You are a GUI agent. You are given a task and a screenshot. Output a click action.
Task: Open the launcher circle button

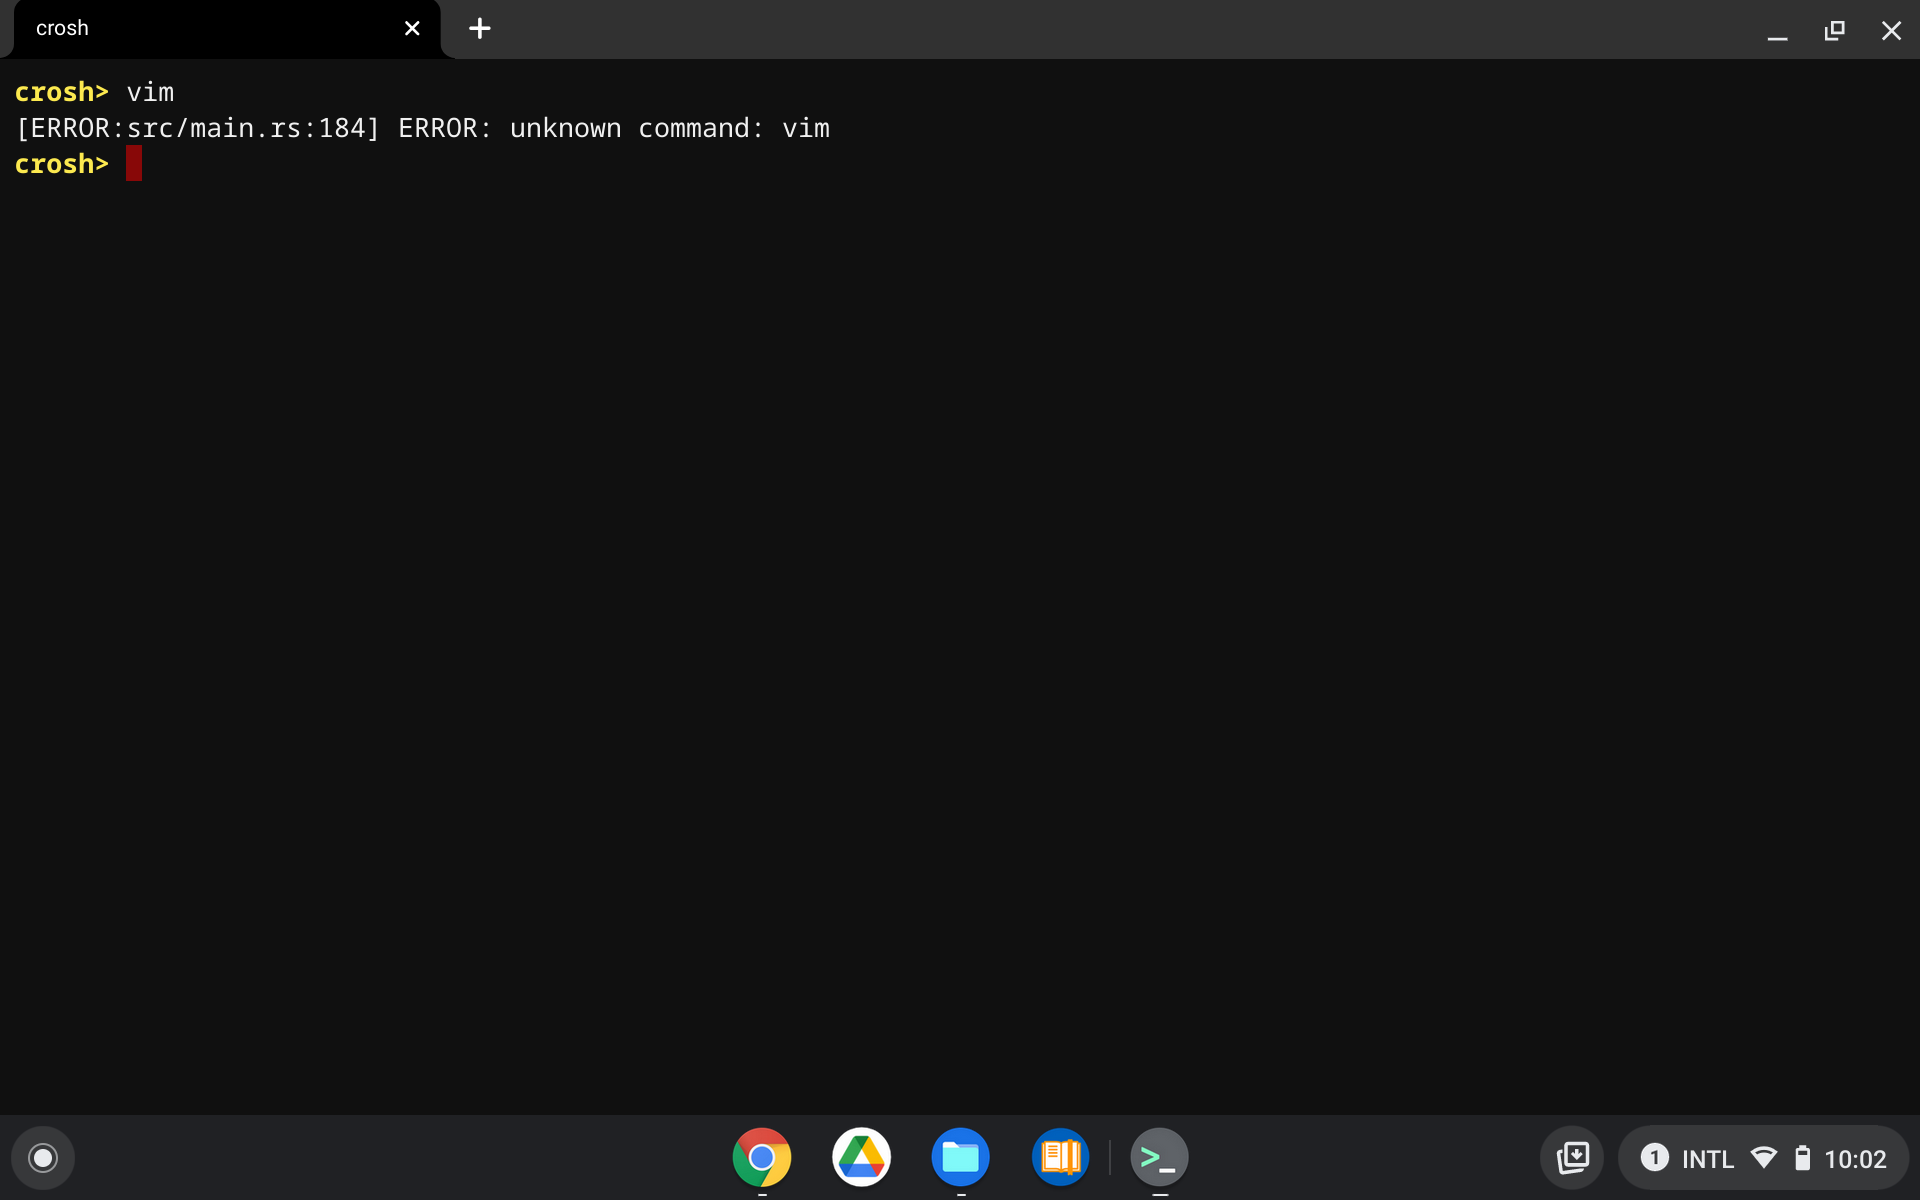coord(43,1158)
